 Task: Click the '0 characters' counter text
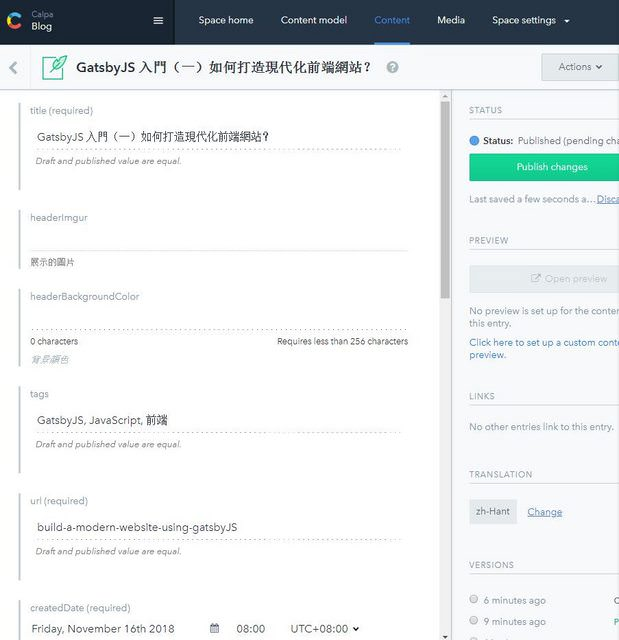(x=54, y=341)
